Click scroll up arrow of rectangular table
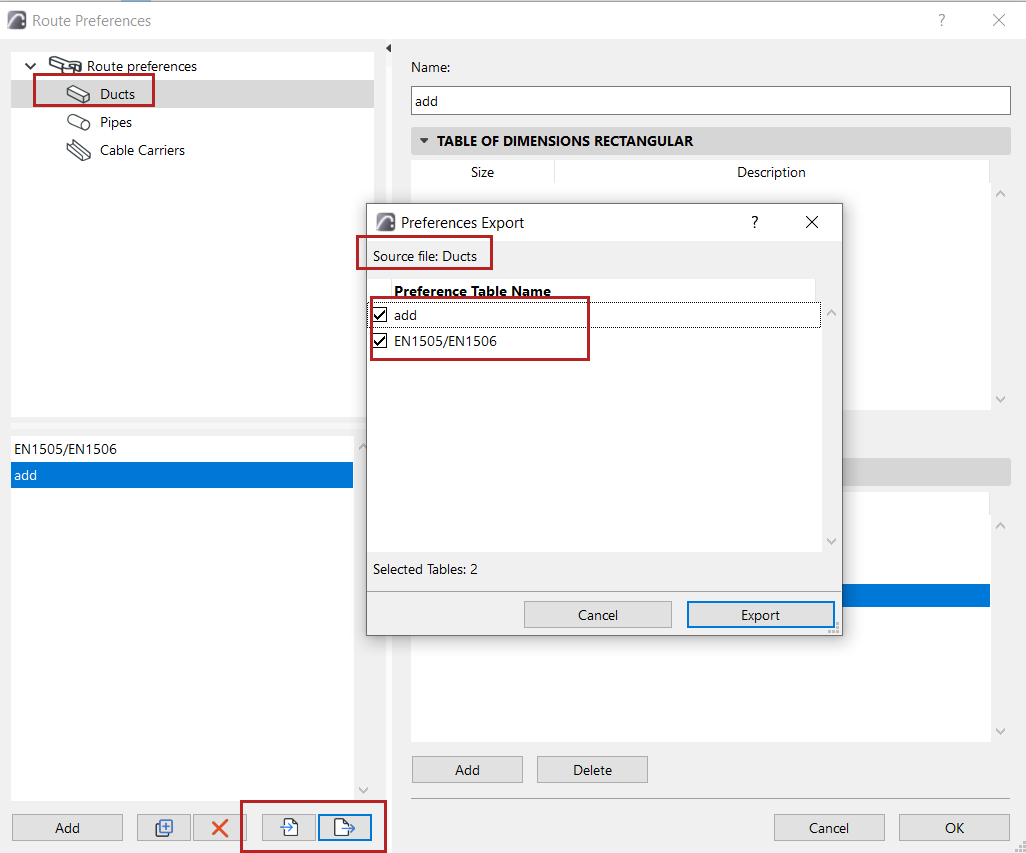Image resolution: width=1026 pixels, height=853 pixels. pyautogui.click(x=1000, y=194)
